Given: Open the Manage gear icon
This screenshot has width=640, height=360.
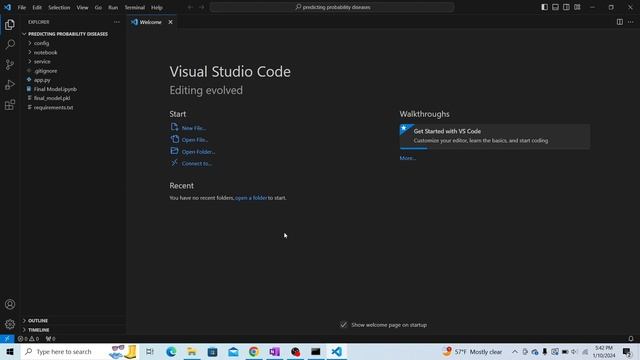Looking at the screenshot, I should point(10,324).
